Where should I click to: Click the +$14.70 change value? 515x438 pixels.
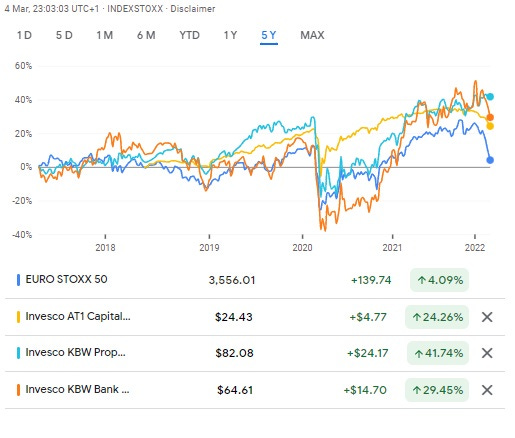365,390
